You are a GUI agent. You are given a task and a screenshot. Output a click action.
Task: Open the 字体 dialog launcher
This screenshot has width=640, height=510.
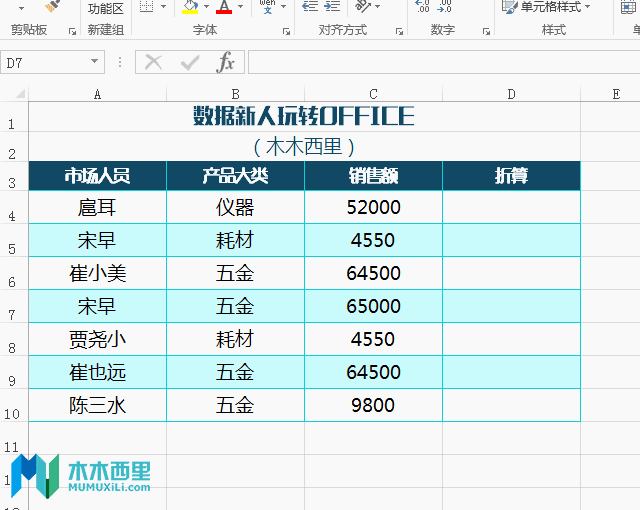coord(286,31)
